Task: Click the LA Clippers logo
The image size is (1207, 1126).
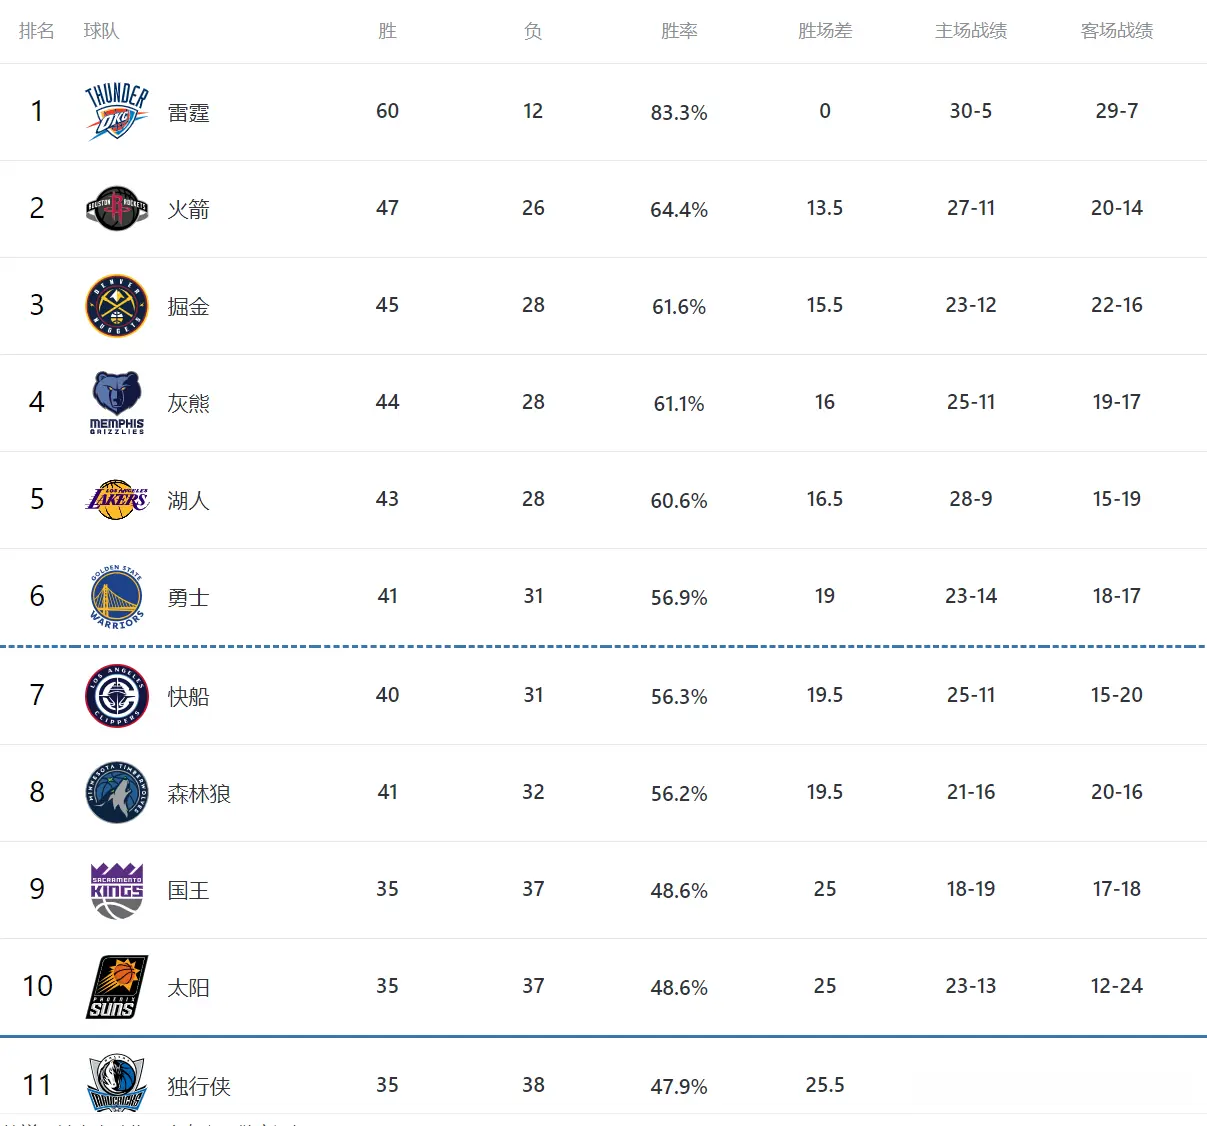Action: pos(117,696)
